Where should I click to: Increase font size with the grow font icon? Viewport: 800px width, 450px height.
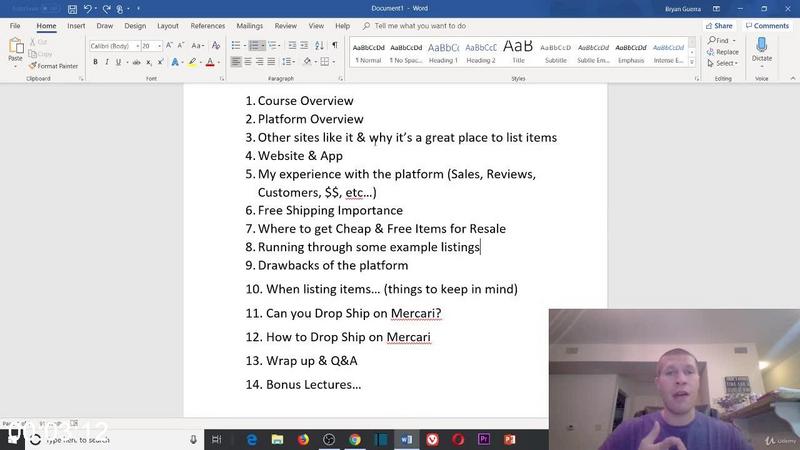point(169,45)
